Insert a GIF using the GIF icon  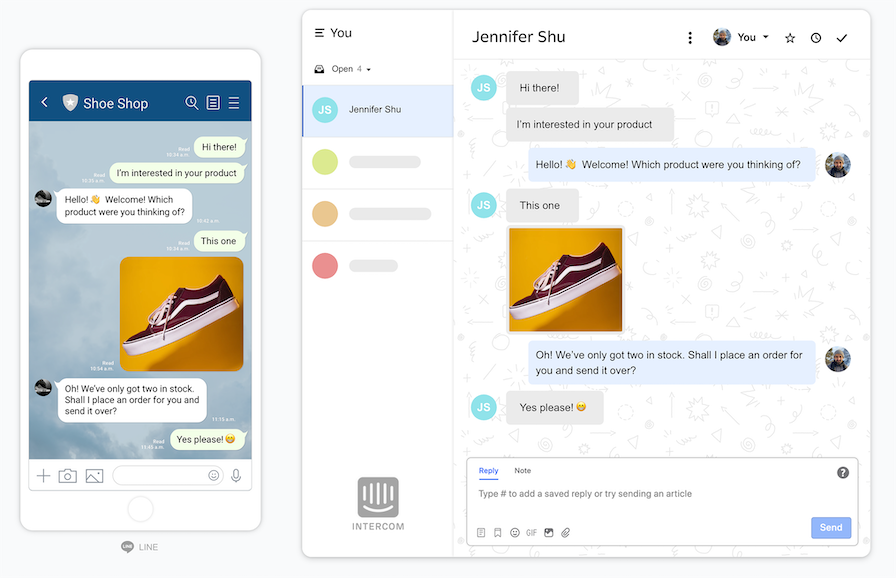point(531,532)
